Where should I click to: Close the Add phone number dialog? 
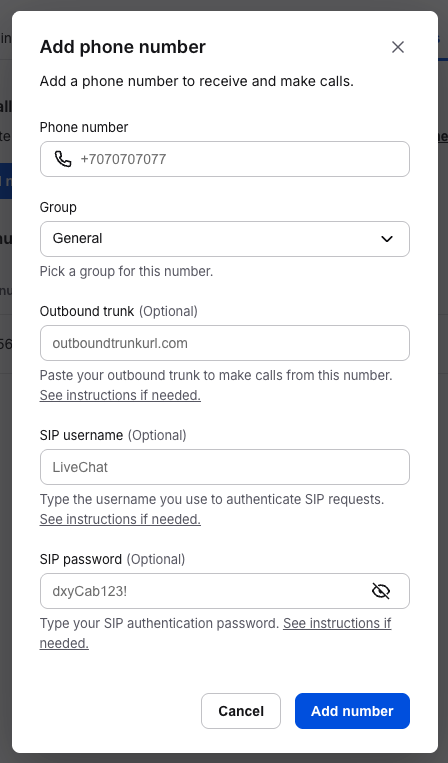pyautogui.click(x=398, y=47)
